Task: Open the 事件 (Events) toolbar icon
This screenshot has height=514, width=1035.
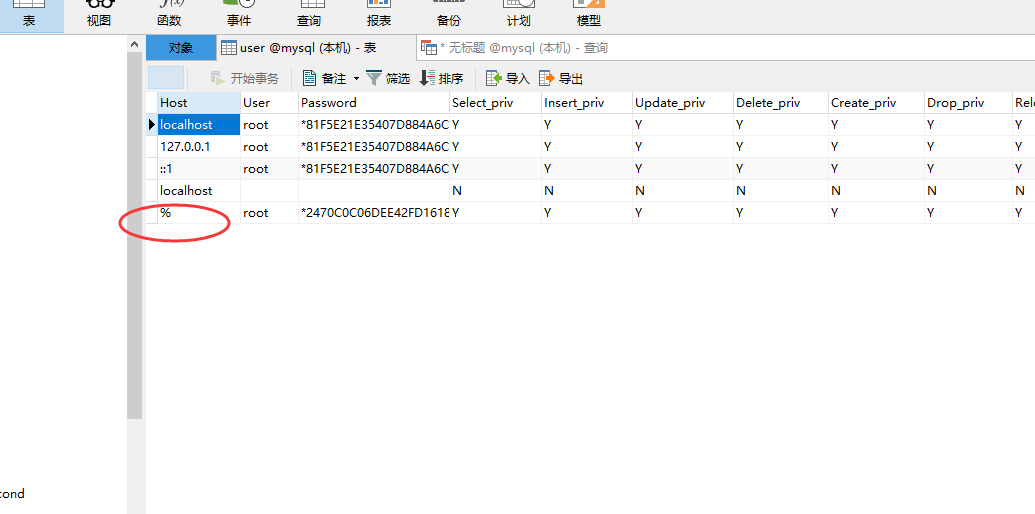Action: [x=239, y=15]
